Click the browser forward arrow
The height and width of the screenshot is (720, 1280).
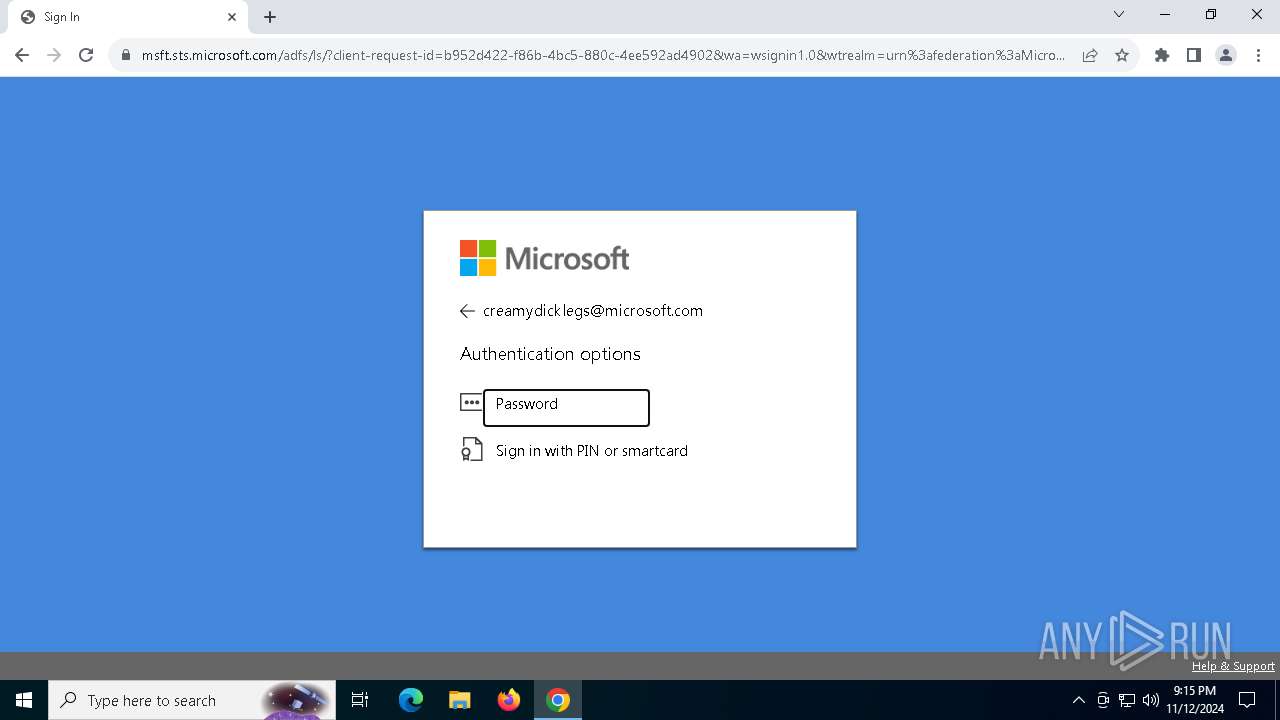(x=54, y=55)
